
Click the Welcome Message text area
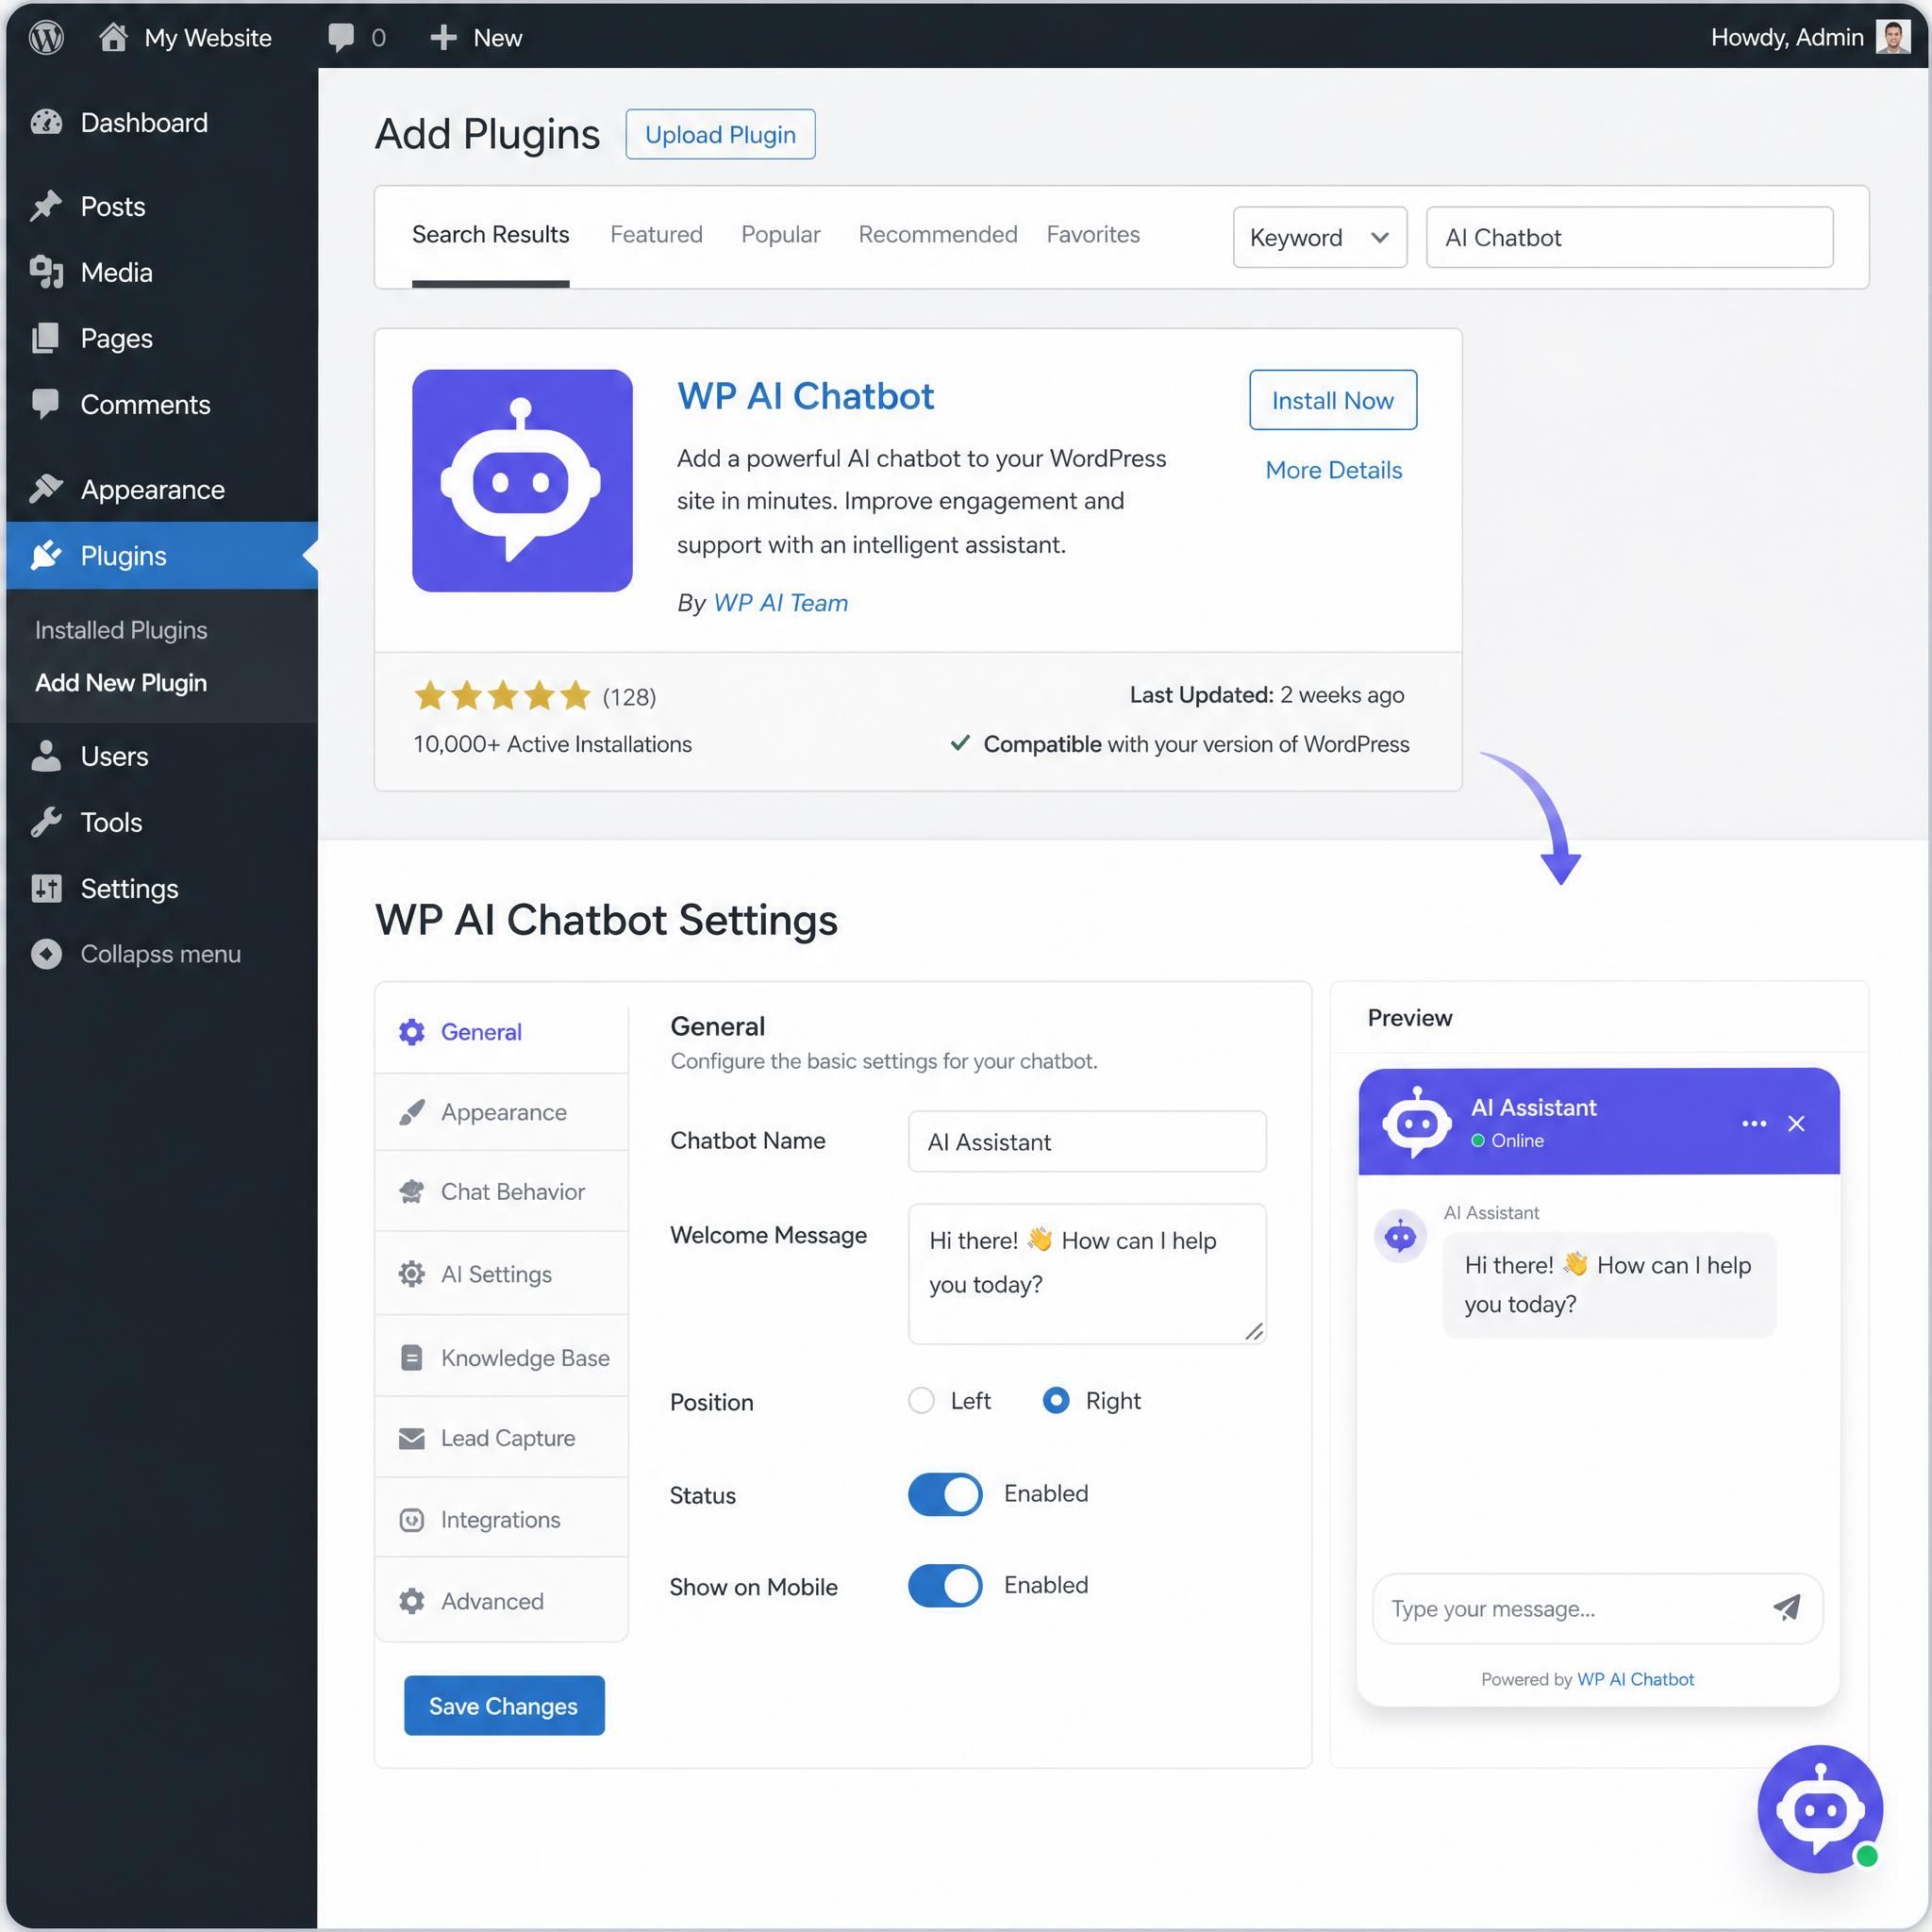point(1087,1274)
